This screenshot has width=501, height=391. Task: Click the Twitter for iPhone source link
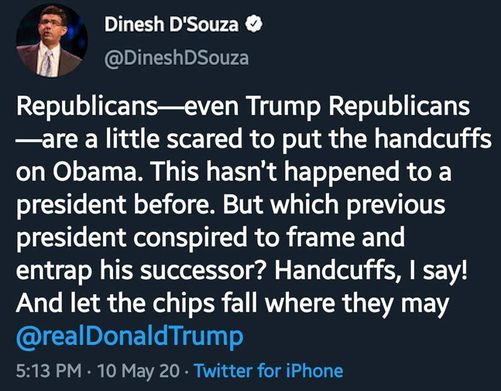tap(269, 370)
